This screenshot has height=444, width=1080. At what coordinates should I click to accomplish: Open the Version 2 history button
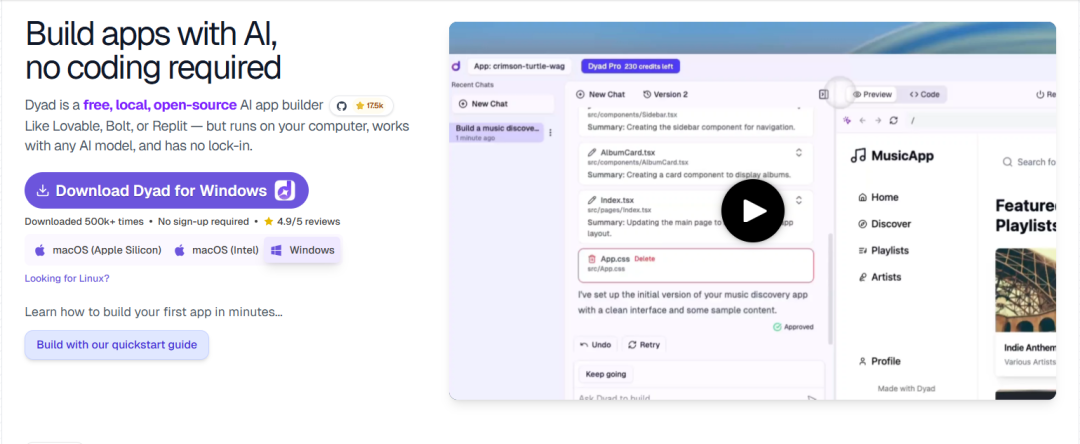point(665,94)
